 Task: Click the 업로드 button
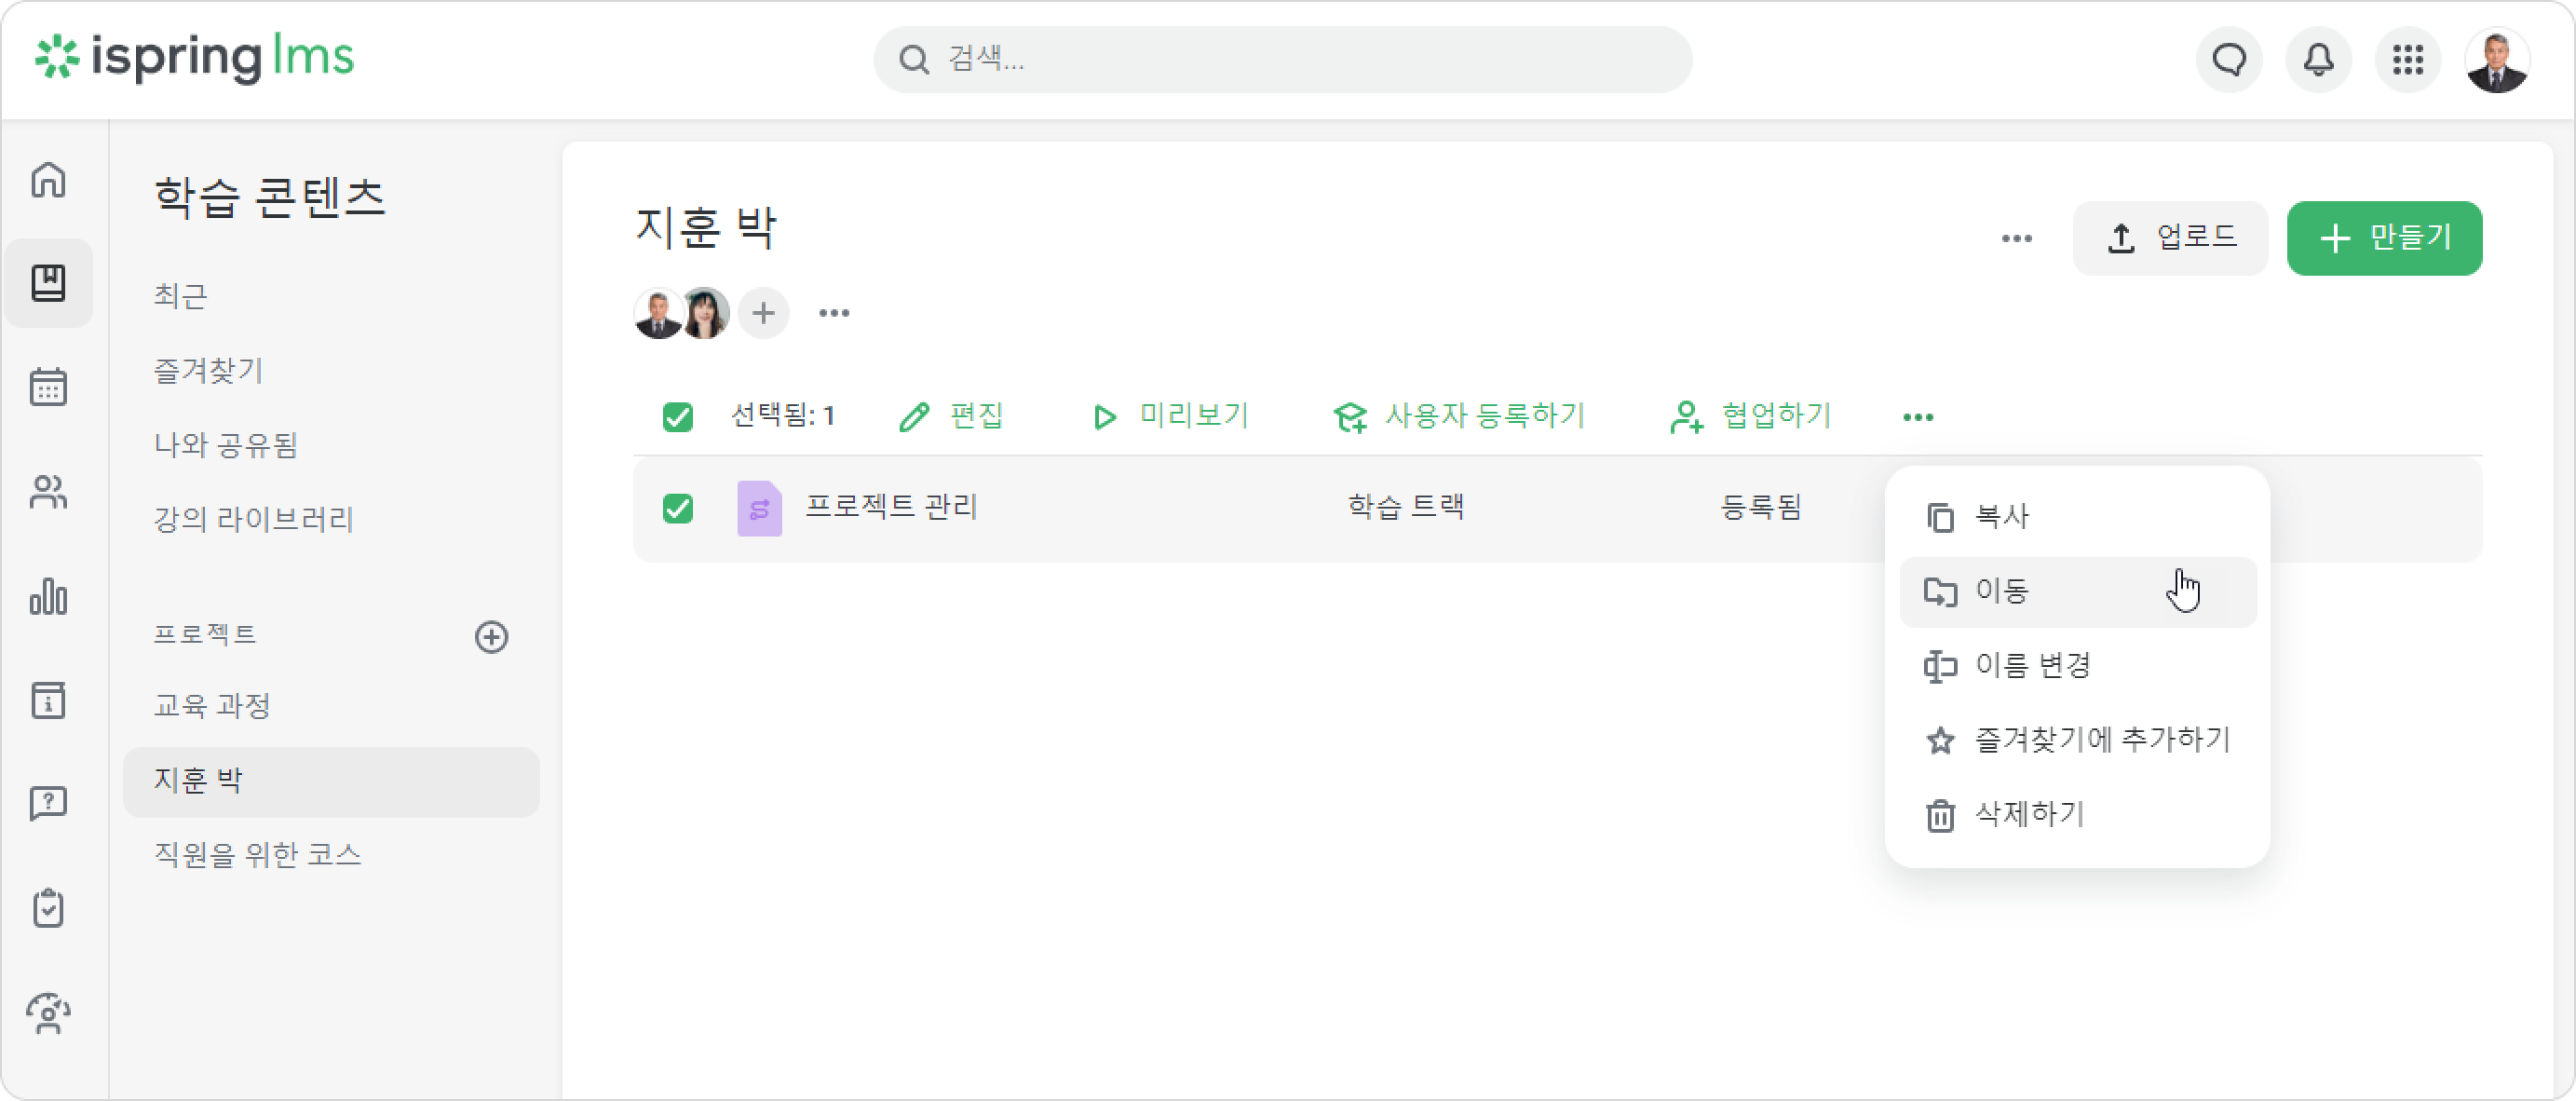click(x=2170, y=238)
